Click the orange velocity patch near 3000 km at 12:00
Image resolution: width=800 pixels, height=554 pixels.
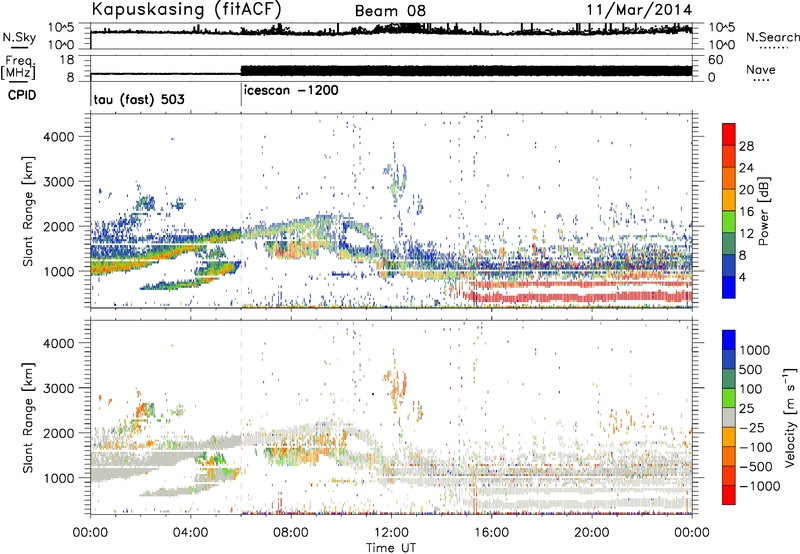click(x=395, y=385)
